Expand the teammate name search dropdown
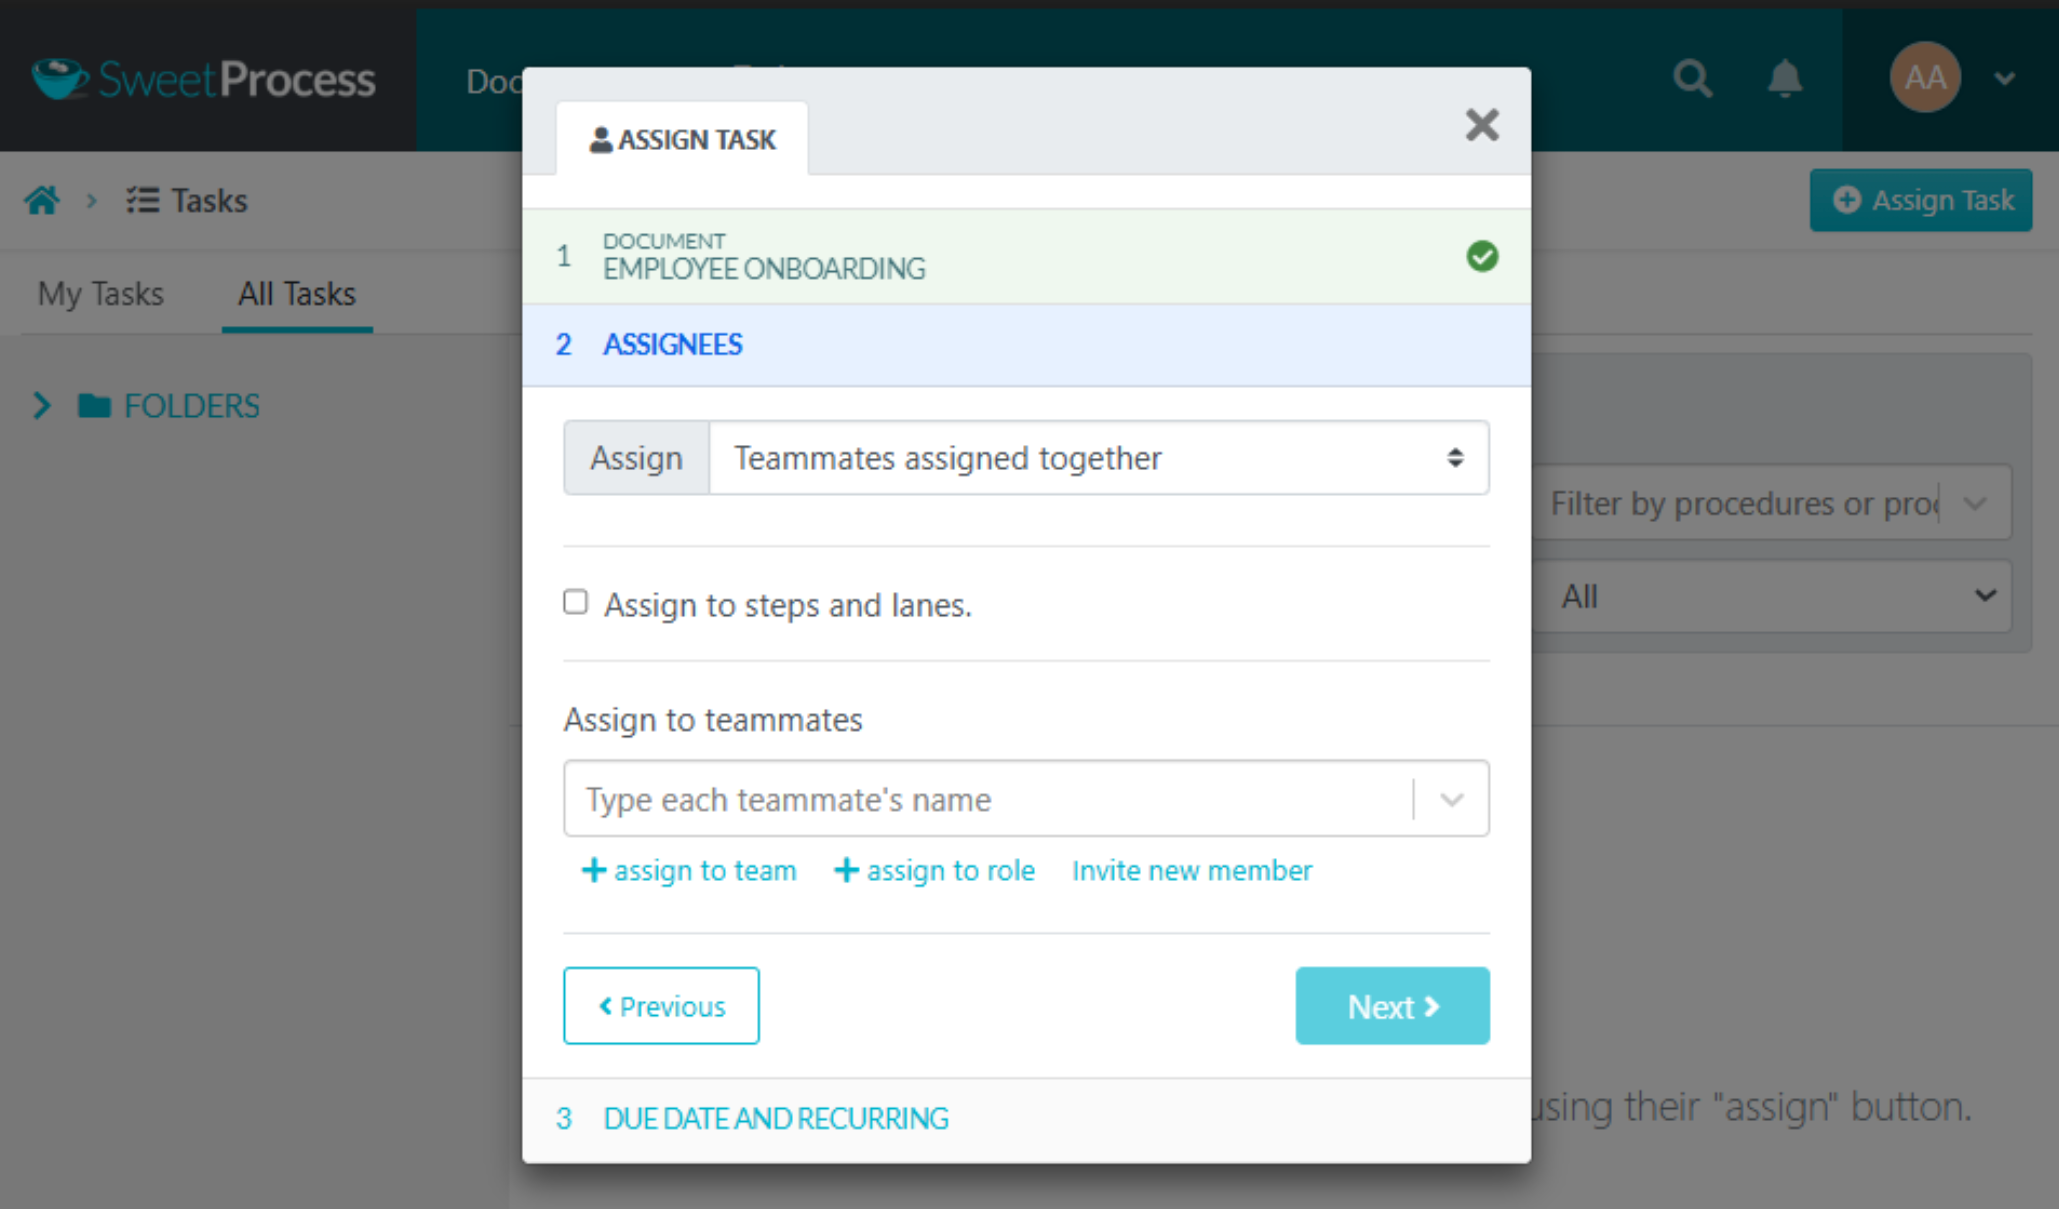The width and height of the screenshot is (2062, 1210). (1451, 798)
